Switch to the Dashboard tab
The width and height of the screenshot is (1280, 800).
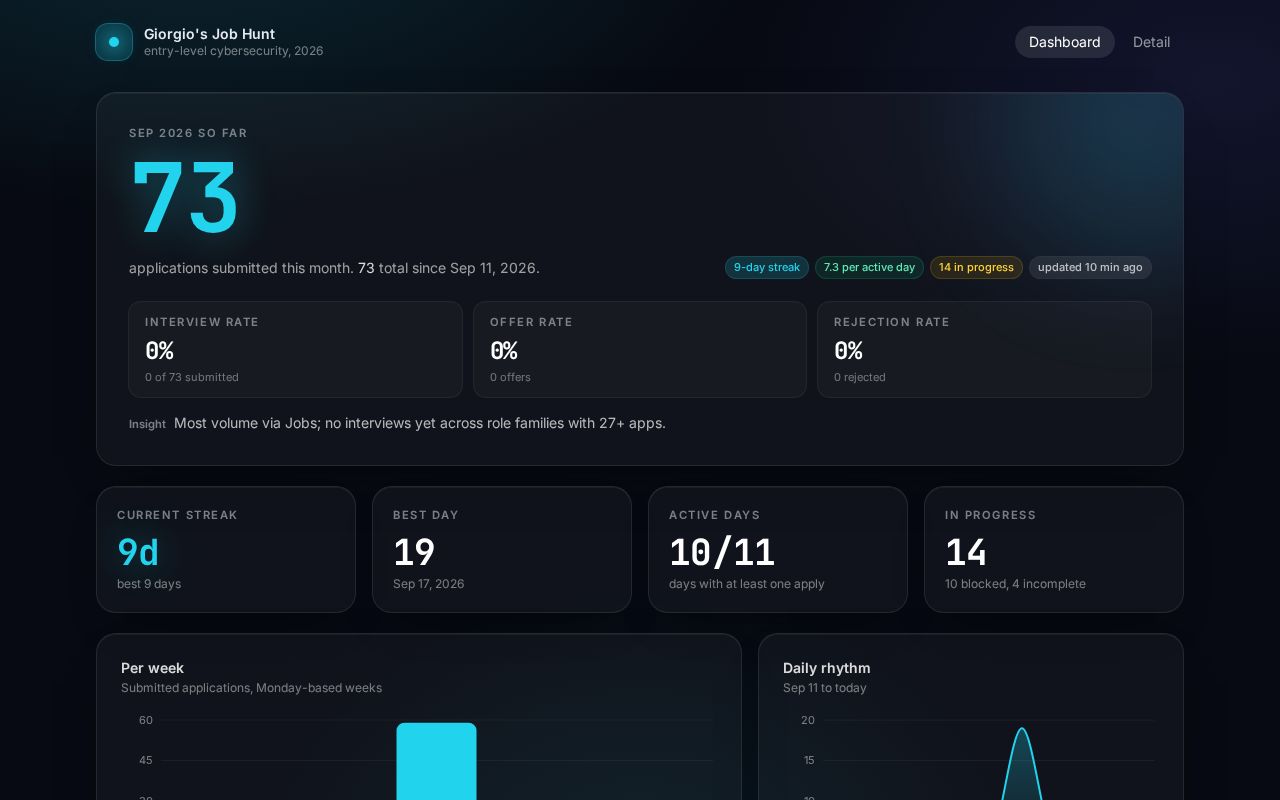1064,42
